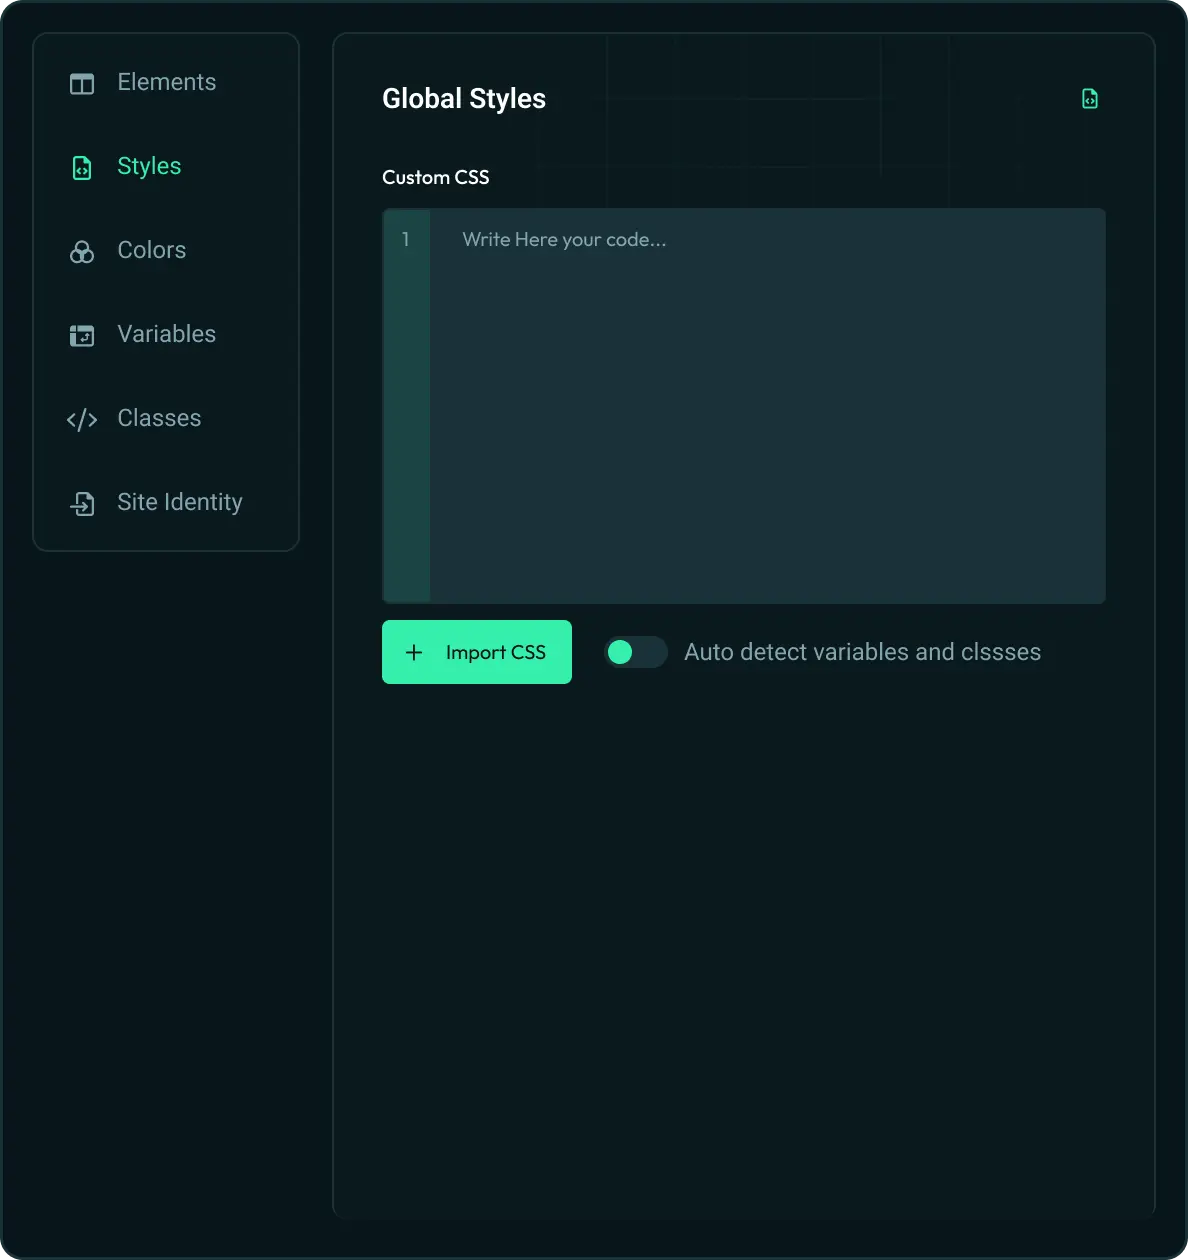The width and height of the screenshot is (1188, 1260).
Task: Click the Custom CSS field label
Action: (435, 177)
